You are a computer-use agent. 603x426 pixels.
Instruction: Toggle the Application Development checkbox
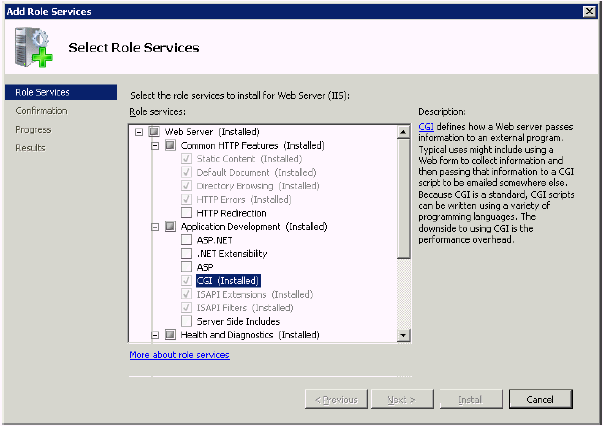coord(170,226)
